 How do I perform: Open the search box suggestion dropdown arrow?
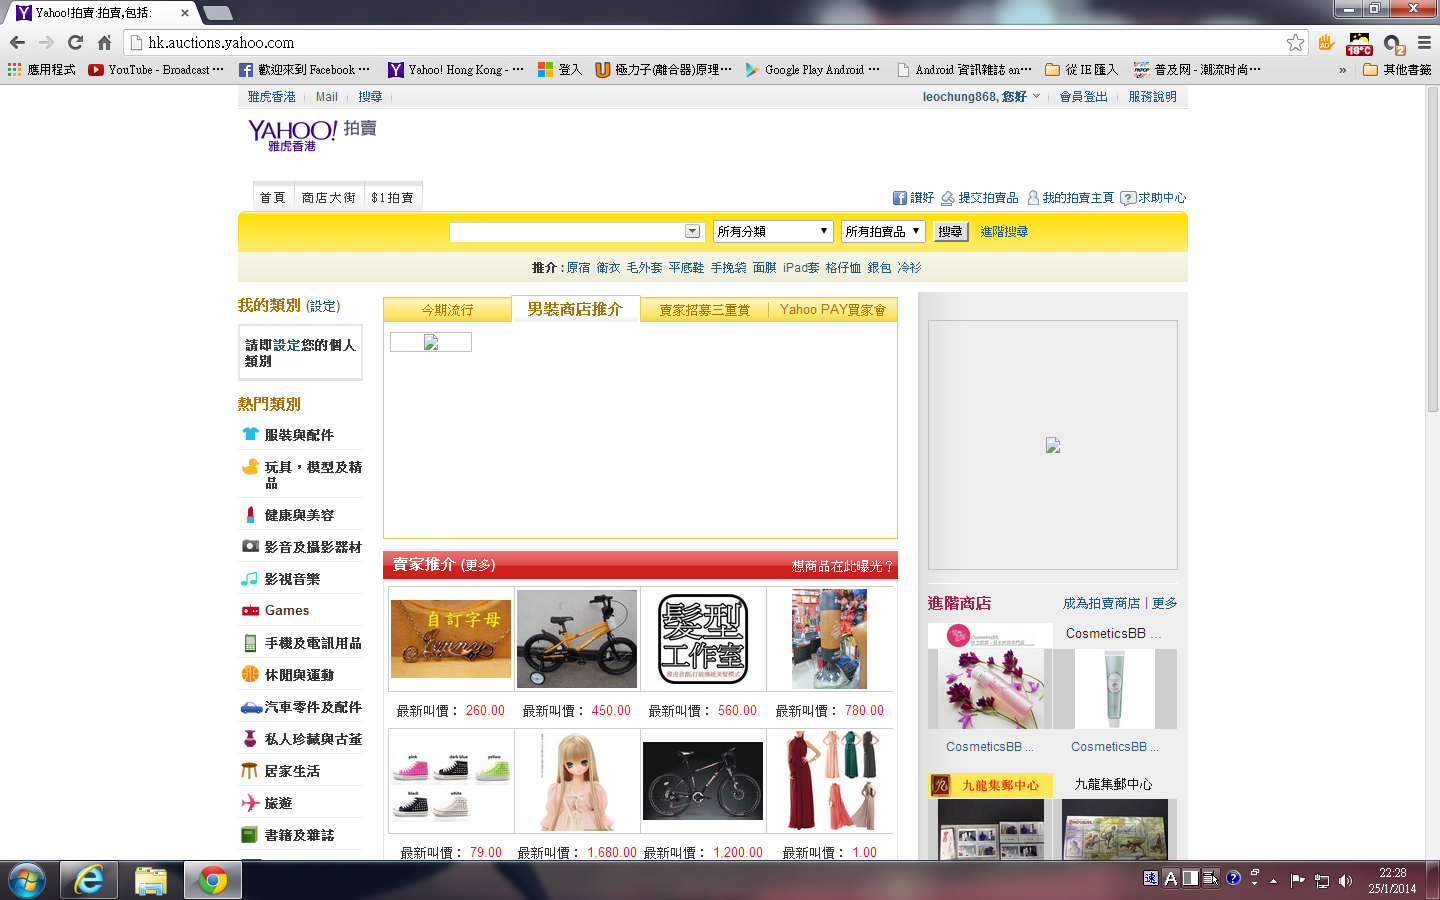[x=692, y=231]
